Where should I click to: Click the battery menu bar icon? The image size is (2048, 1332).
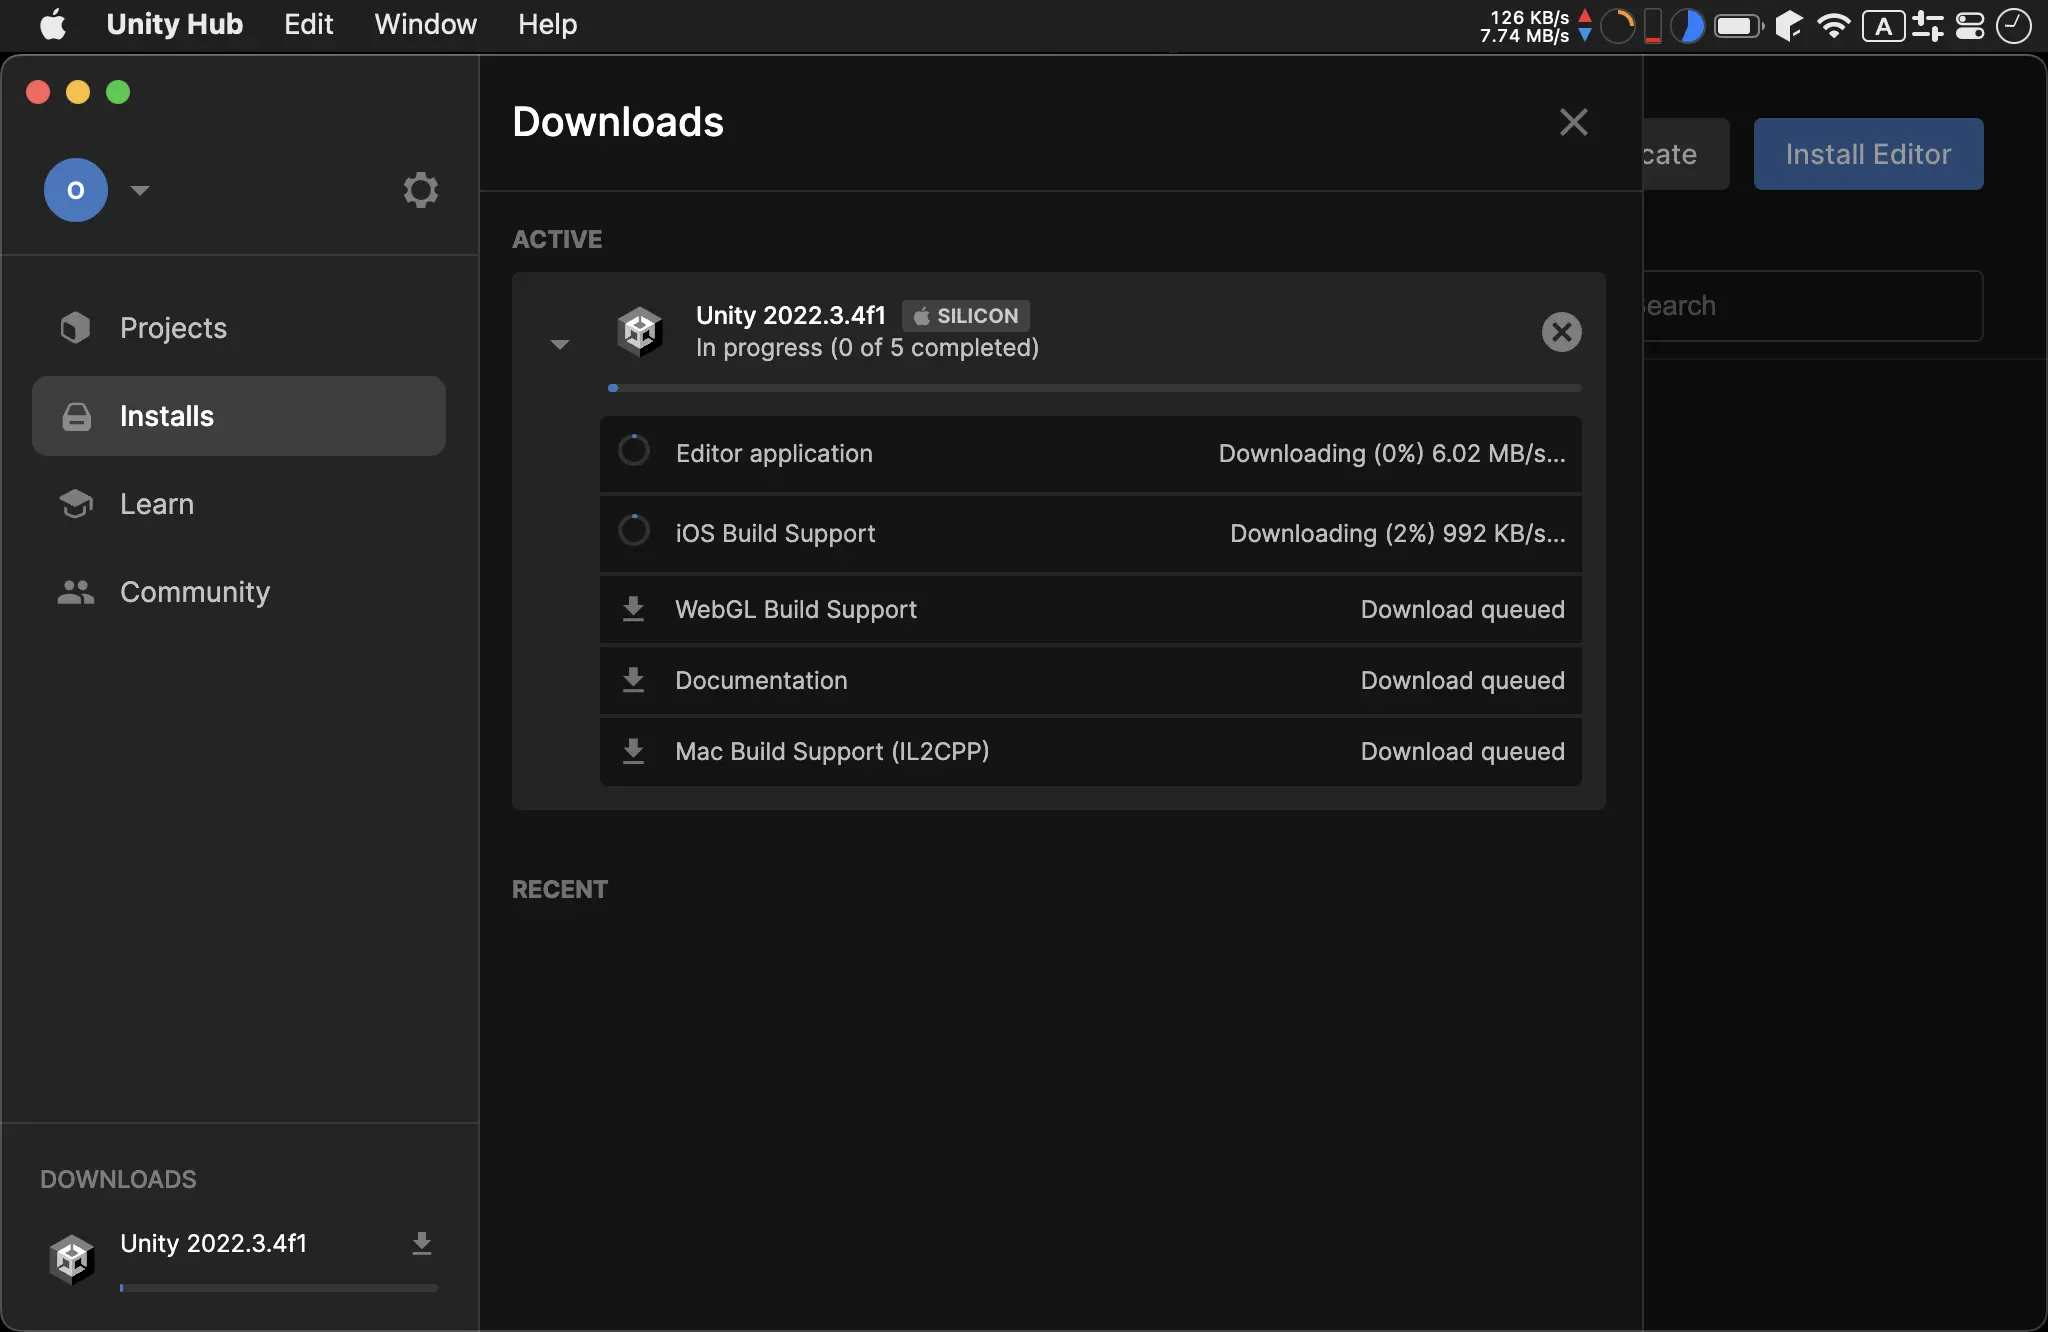[1740, 26]
